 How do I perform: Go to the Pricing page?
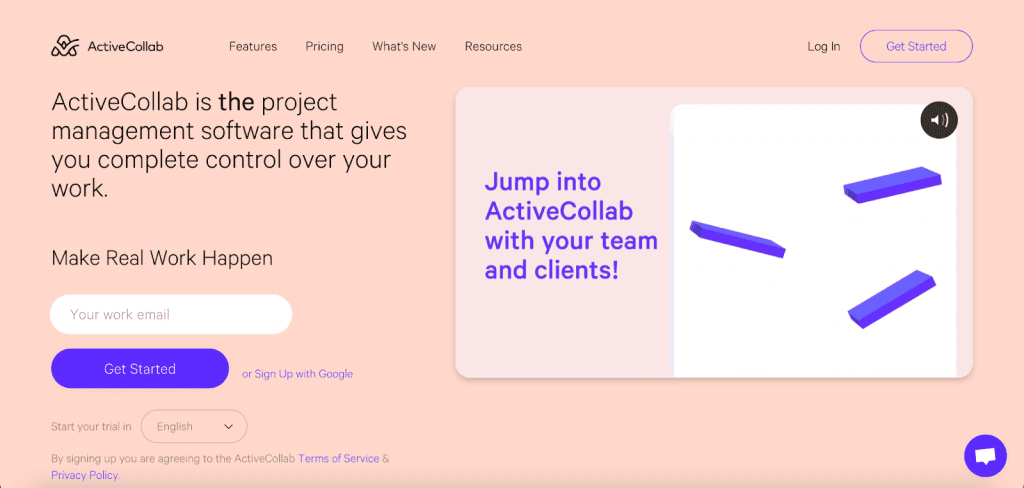click(325, 46)
